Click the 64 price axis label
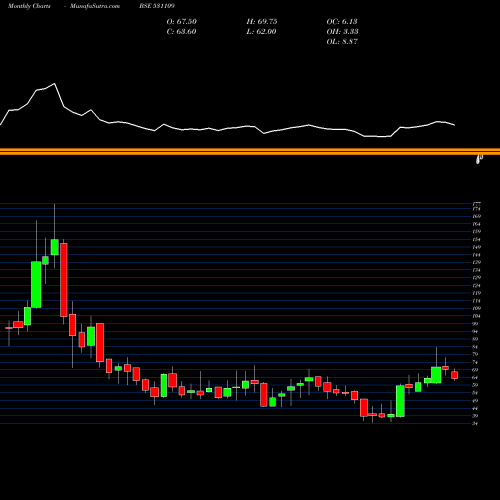This screenshot has width=500, height=500. coord(475,377)
